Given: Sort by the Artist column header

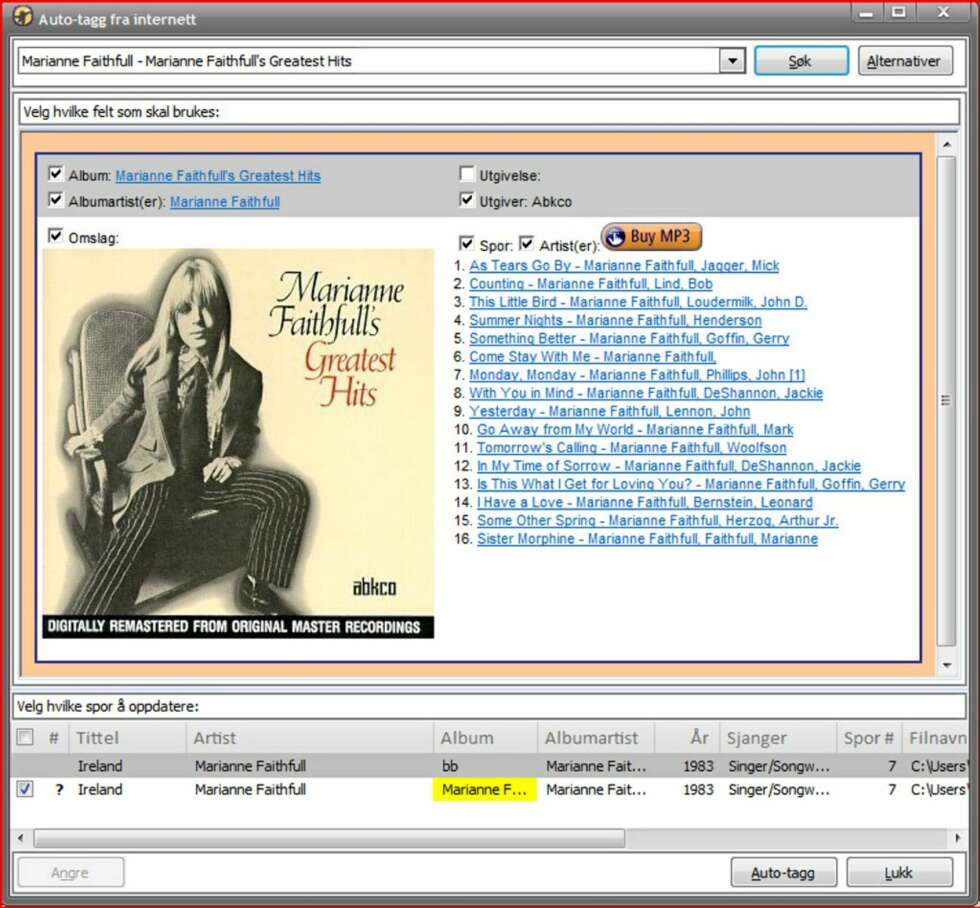Looking at the screenshot, I should (310, 738).
